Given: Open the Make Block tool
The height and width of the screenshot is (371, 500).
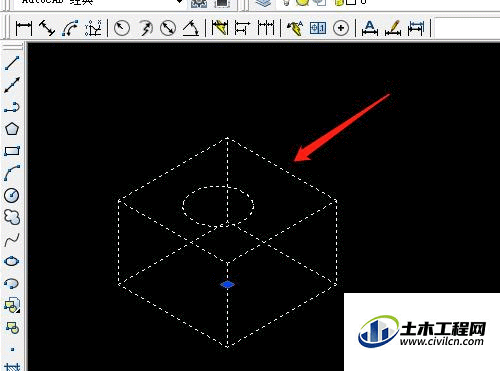Looking at the screenshot, I should 12,327.
